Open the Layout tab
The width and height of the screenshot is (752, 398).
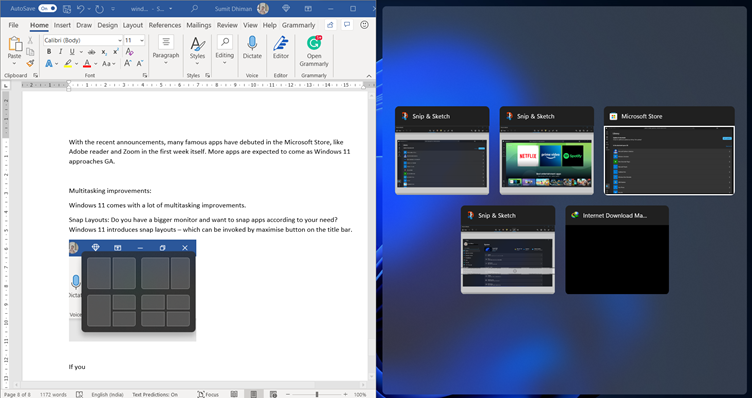(x=133, y=25)
